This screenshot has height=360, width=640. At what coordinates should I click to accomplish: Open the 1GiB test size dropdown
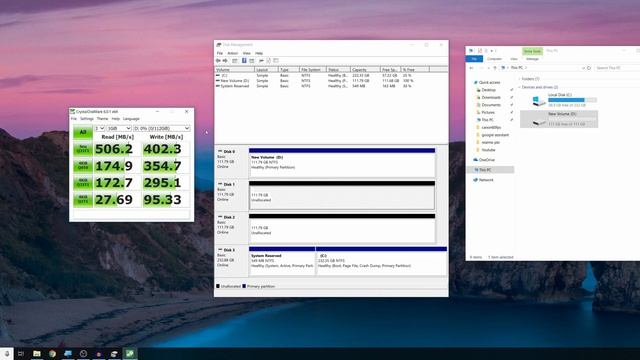point(119,128)
